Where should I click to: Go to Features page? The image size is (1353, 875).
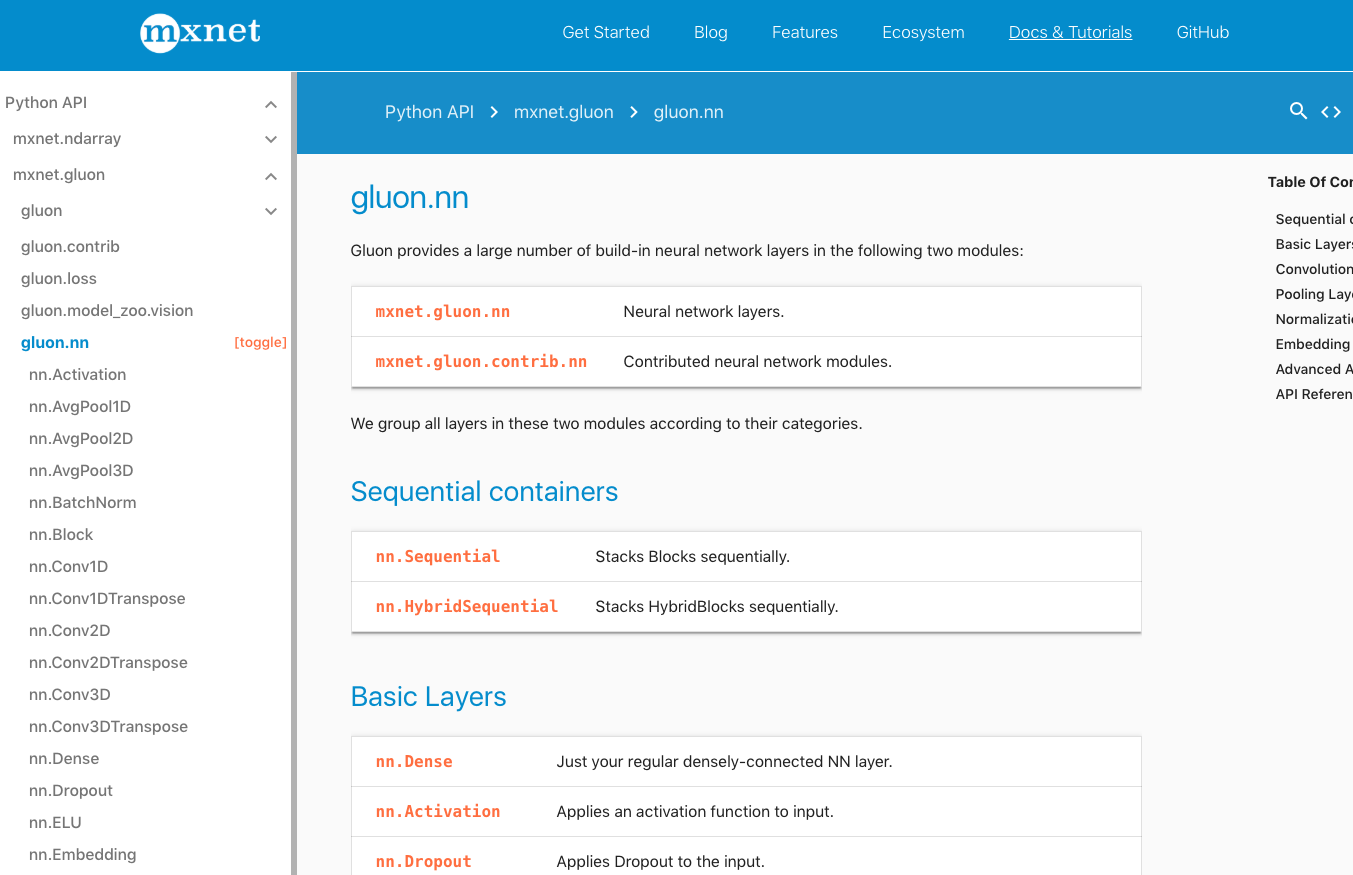point(805,32)
